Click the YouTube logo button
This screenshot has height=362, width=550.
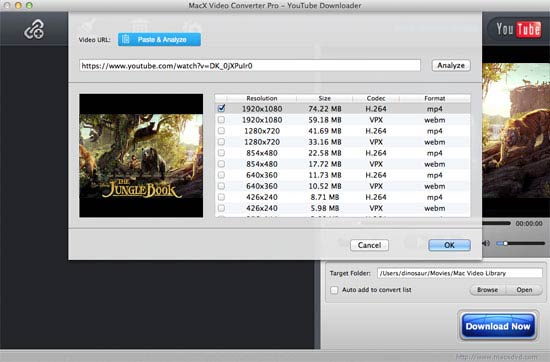[x=518, y=29]
